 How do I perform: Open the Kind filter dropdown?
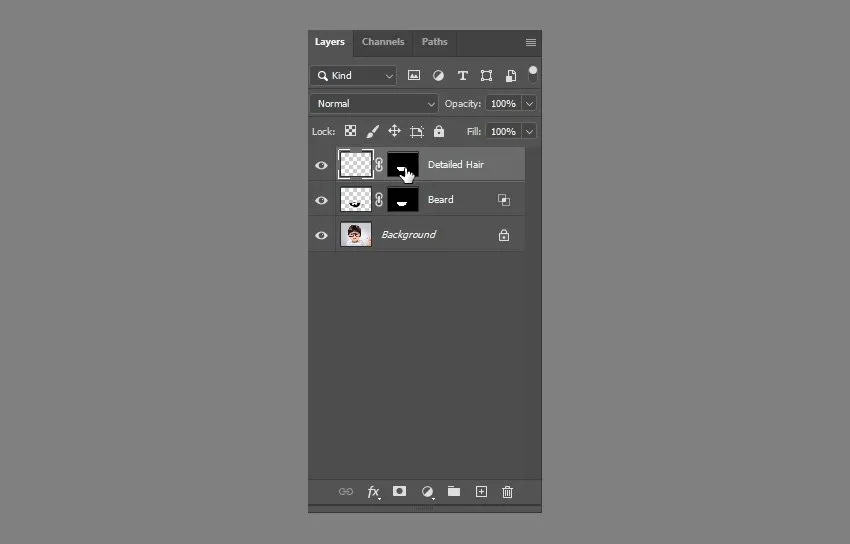point(353,76)
